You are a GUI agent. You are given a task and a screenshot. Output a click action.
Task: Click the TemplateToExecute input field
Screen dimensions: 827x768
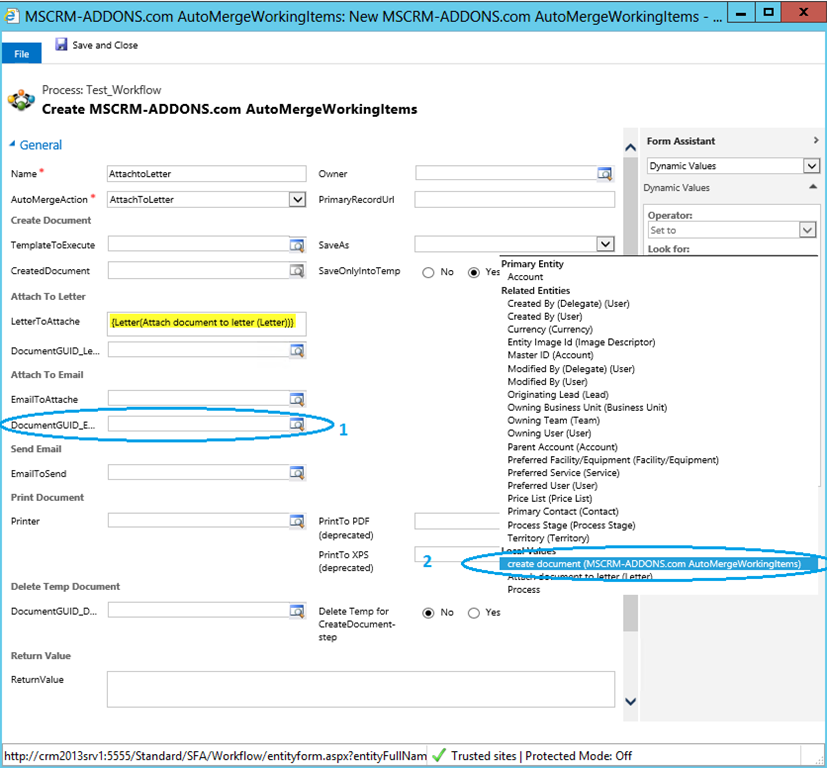(x=199, y=244)
